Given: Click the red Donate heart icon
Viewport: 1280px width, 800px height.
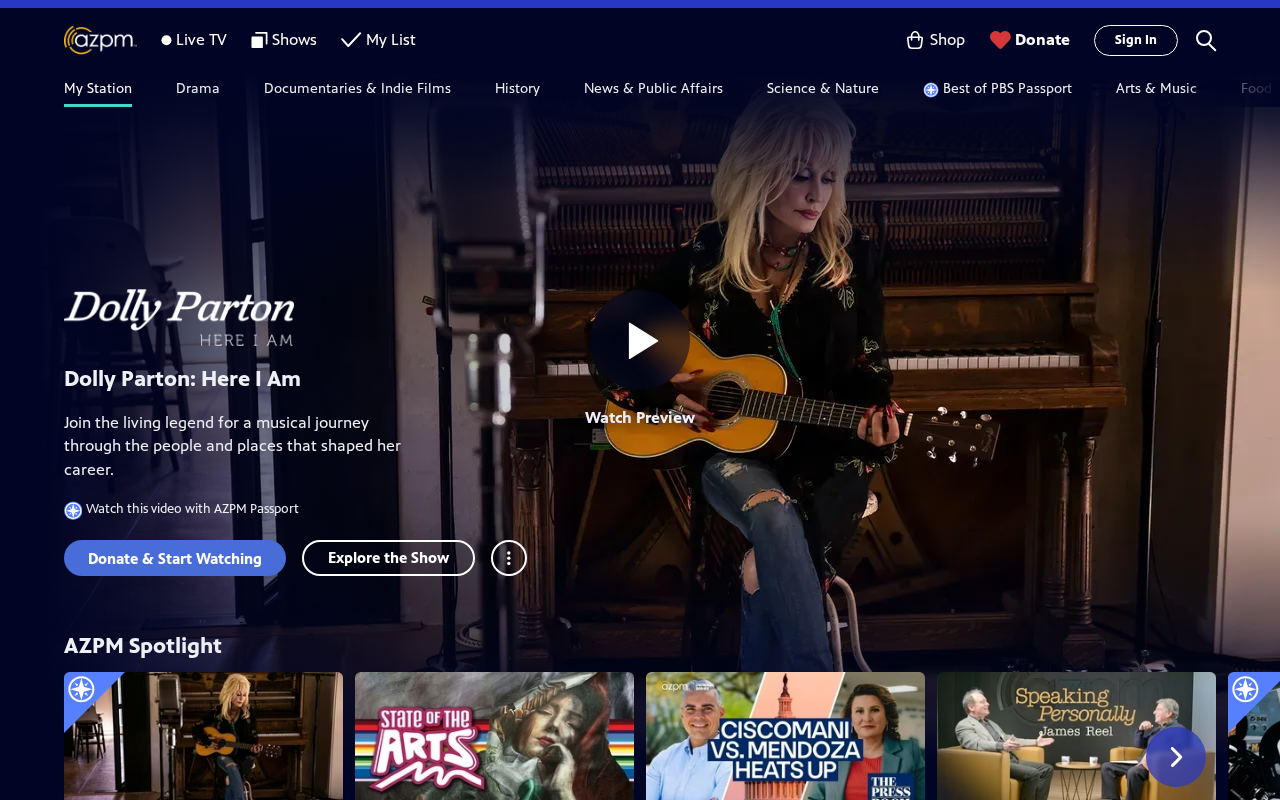Looking at the screenshot, I should point(1000,40).
